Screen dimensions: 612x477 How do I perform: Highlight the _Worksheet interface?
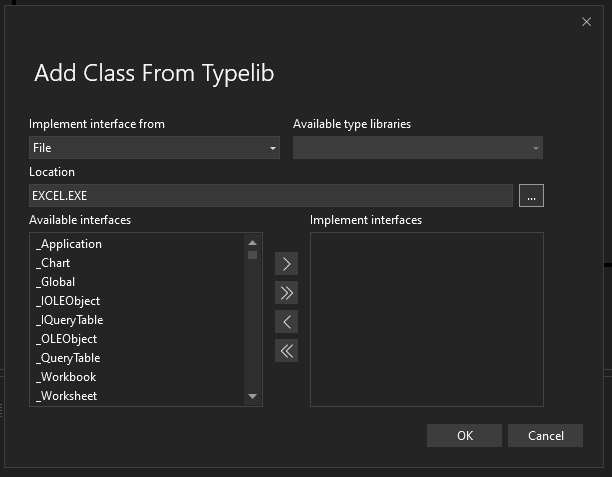[69, 396]
